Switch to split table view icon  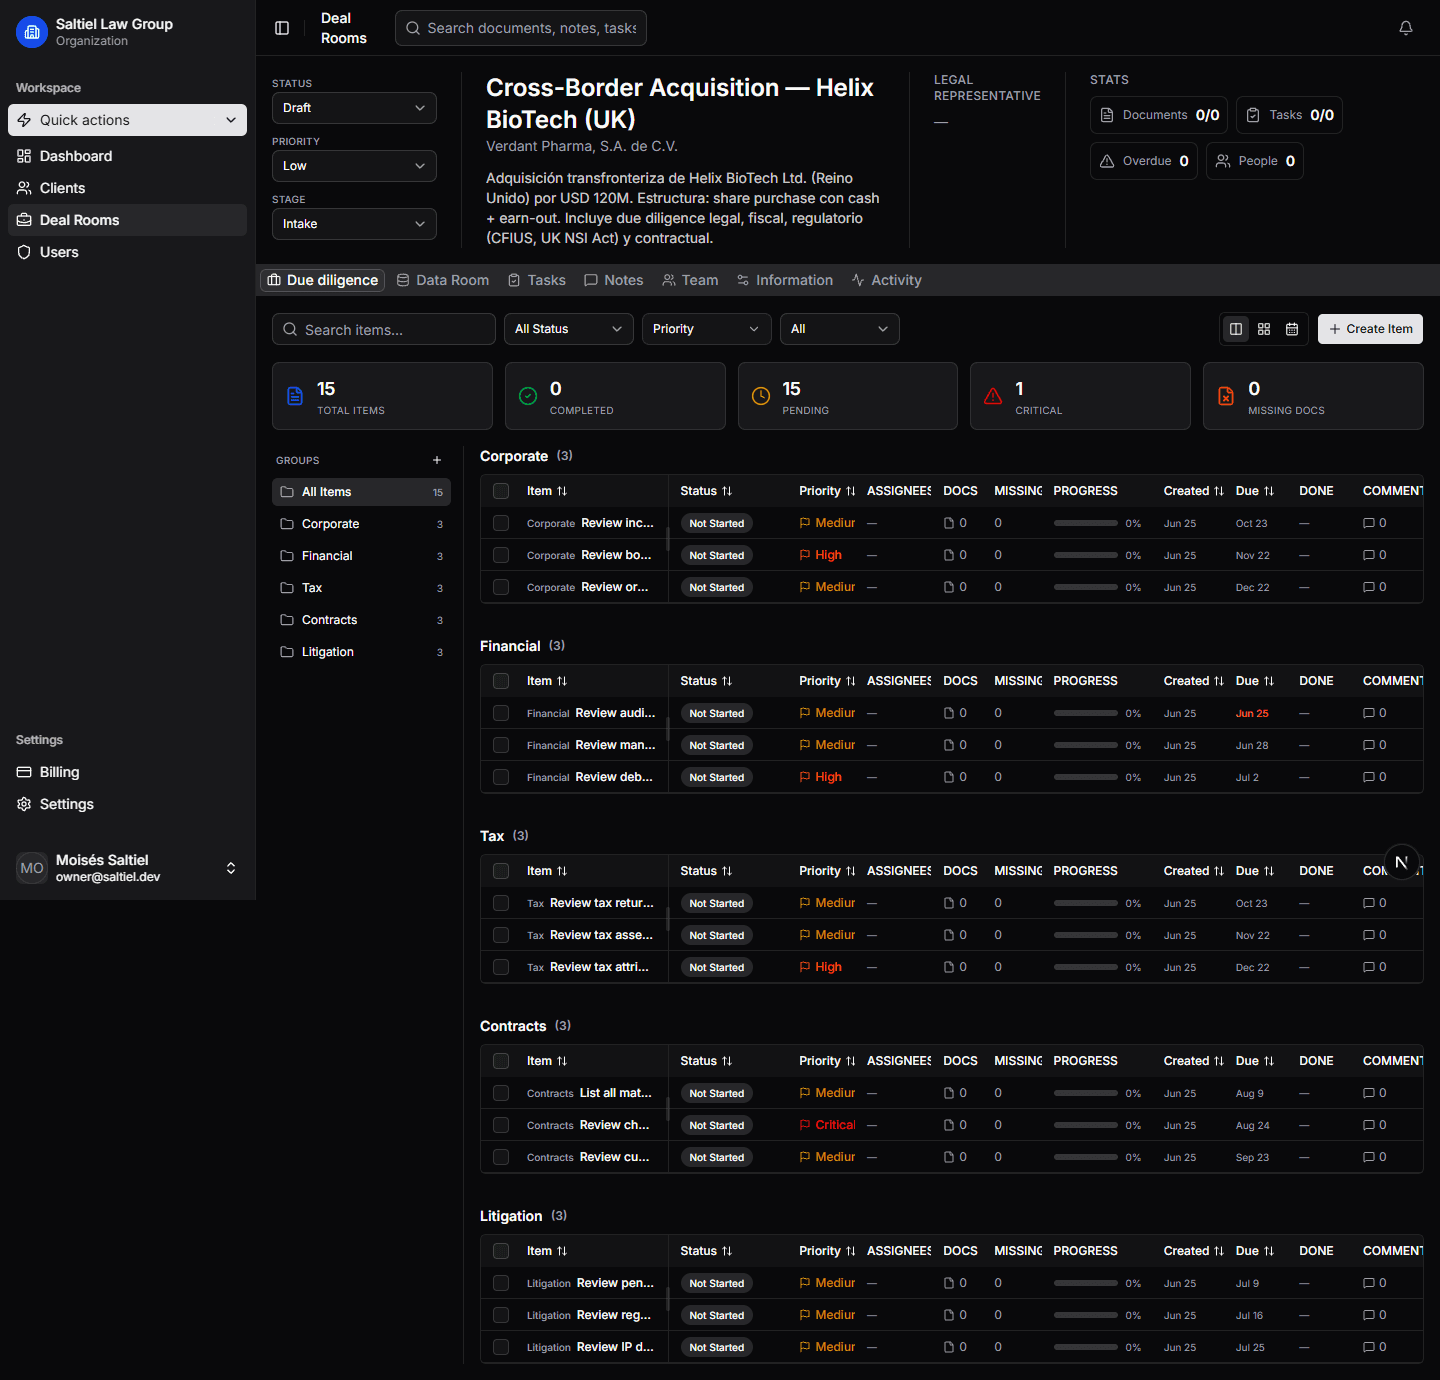click(1236, 329)
